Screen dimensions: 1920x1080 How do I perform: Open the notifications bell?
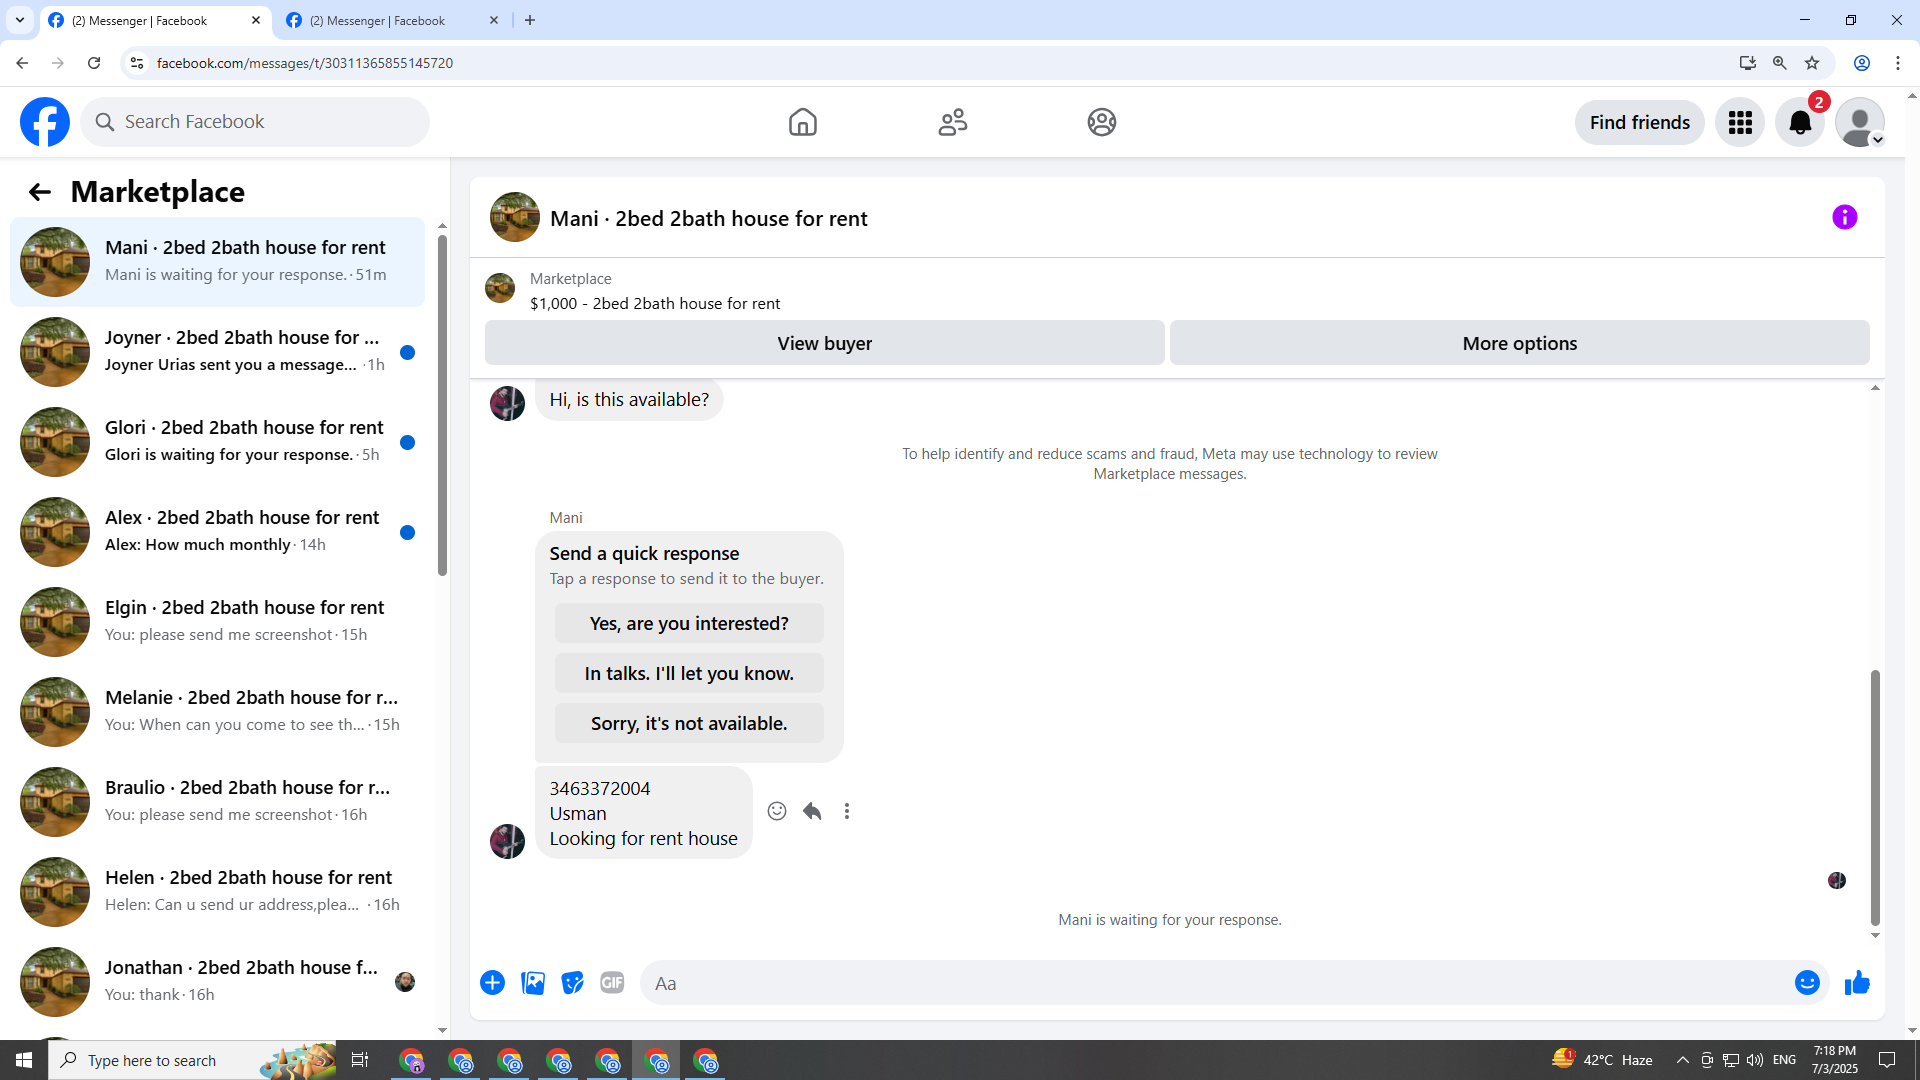coord(1799,122)
